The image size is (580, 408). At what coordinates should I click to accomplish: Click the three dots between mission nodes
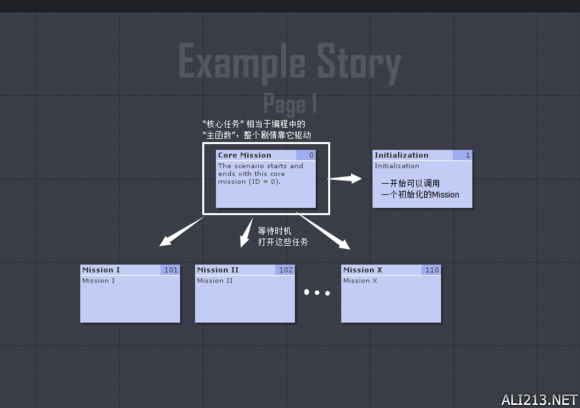coord(317,293)
